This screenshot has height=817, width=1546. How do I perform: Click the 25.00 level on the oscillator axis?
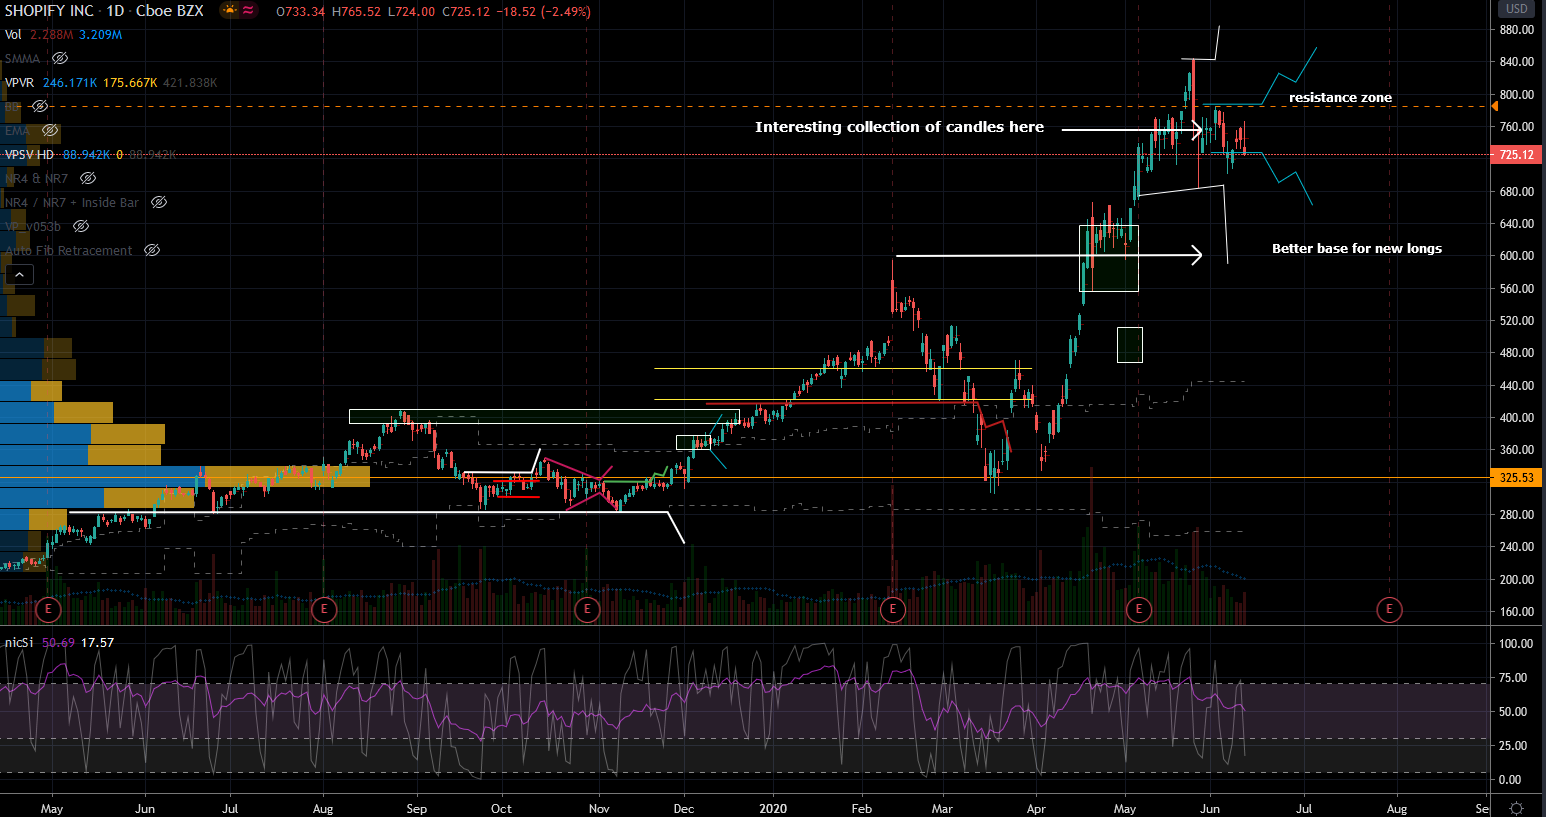(1513, 746)
